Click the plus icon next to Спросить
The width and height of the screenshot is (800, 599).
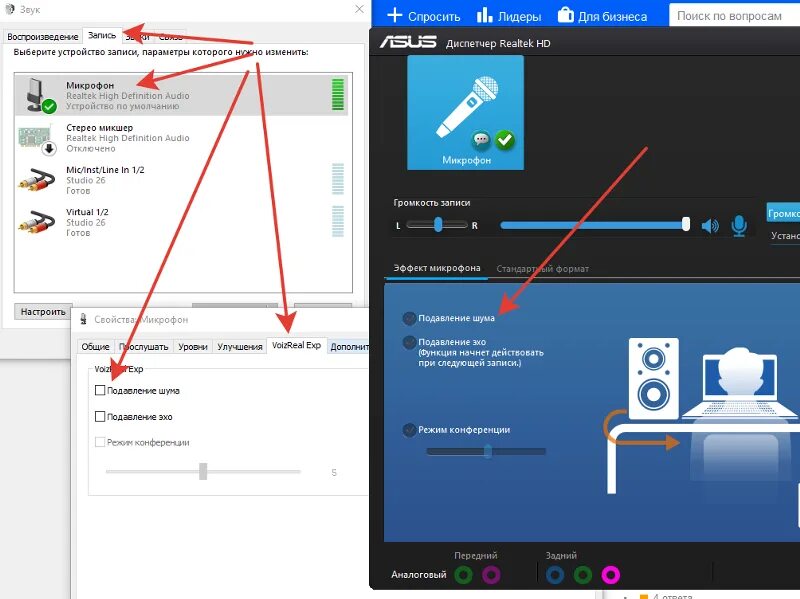(394, 15)
